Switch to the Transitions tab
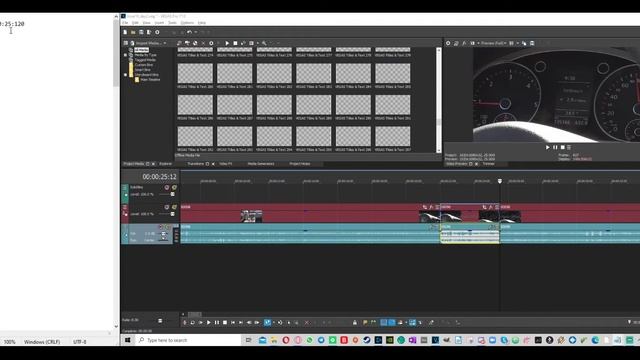The height and width of the screenshot is (360, 640). (195, 164)
